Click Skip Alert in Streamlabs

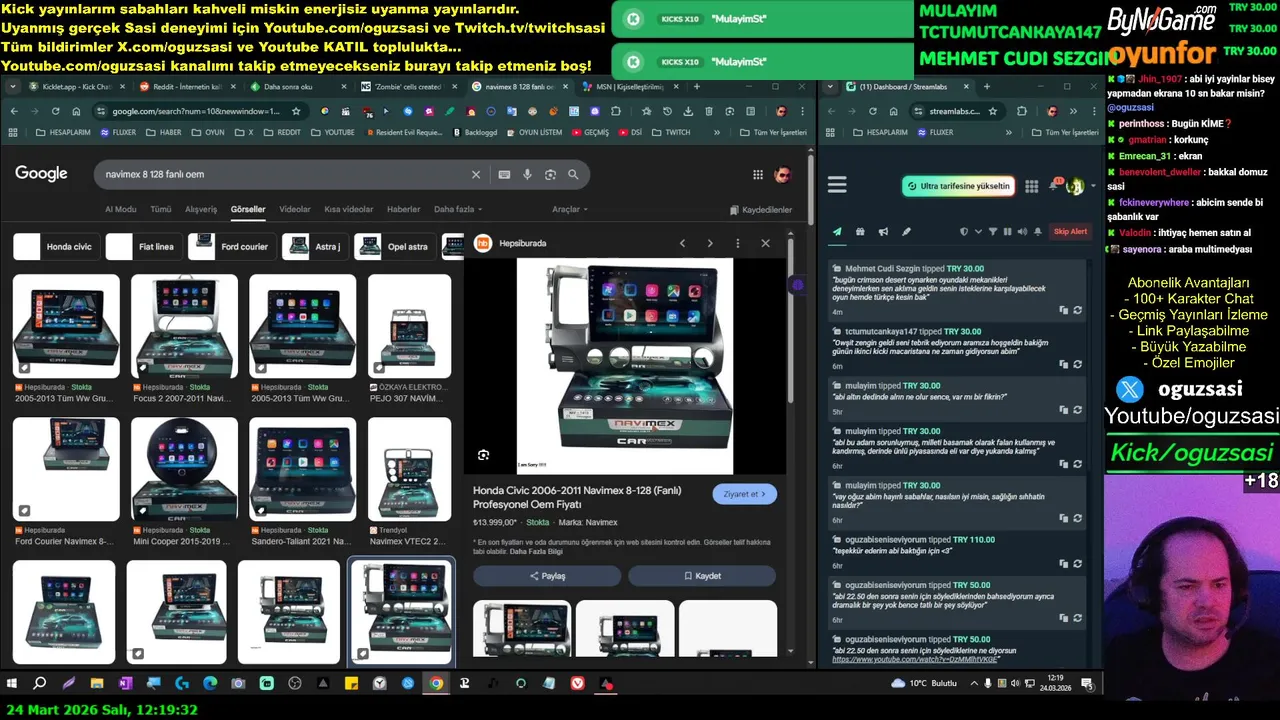[1070, 231]
